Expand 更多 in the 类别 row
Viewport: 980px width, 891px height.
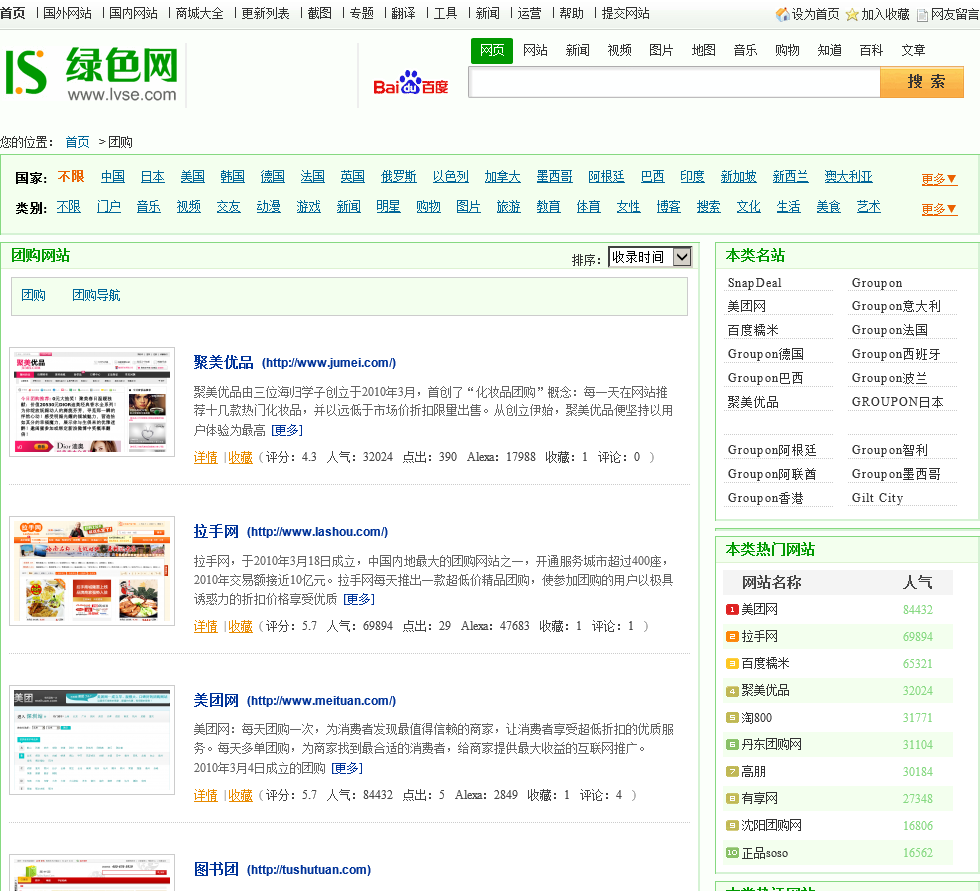click(x=939, y=209)
